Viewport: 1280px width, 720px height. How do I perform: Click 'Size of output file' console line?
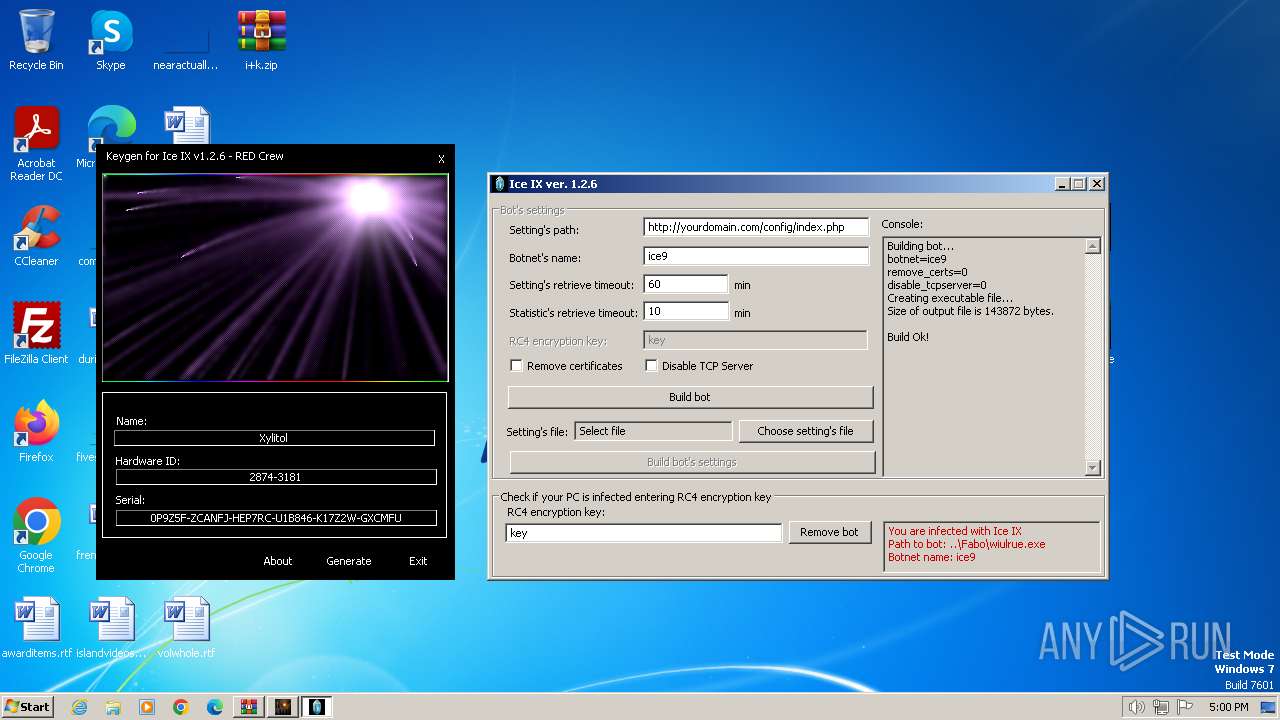click(970, 311)
